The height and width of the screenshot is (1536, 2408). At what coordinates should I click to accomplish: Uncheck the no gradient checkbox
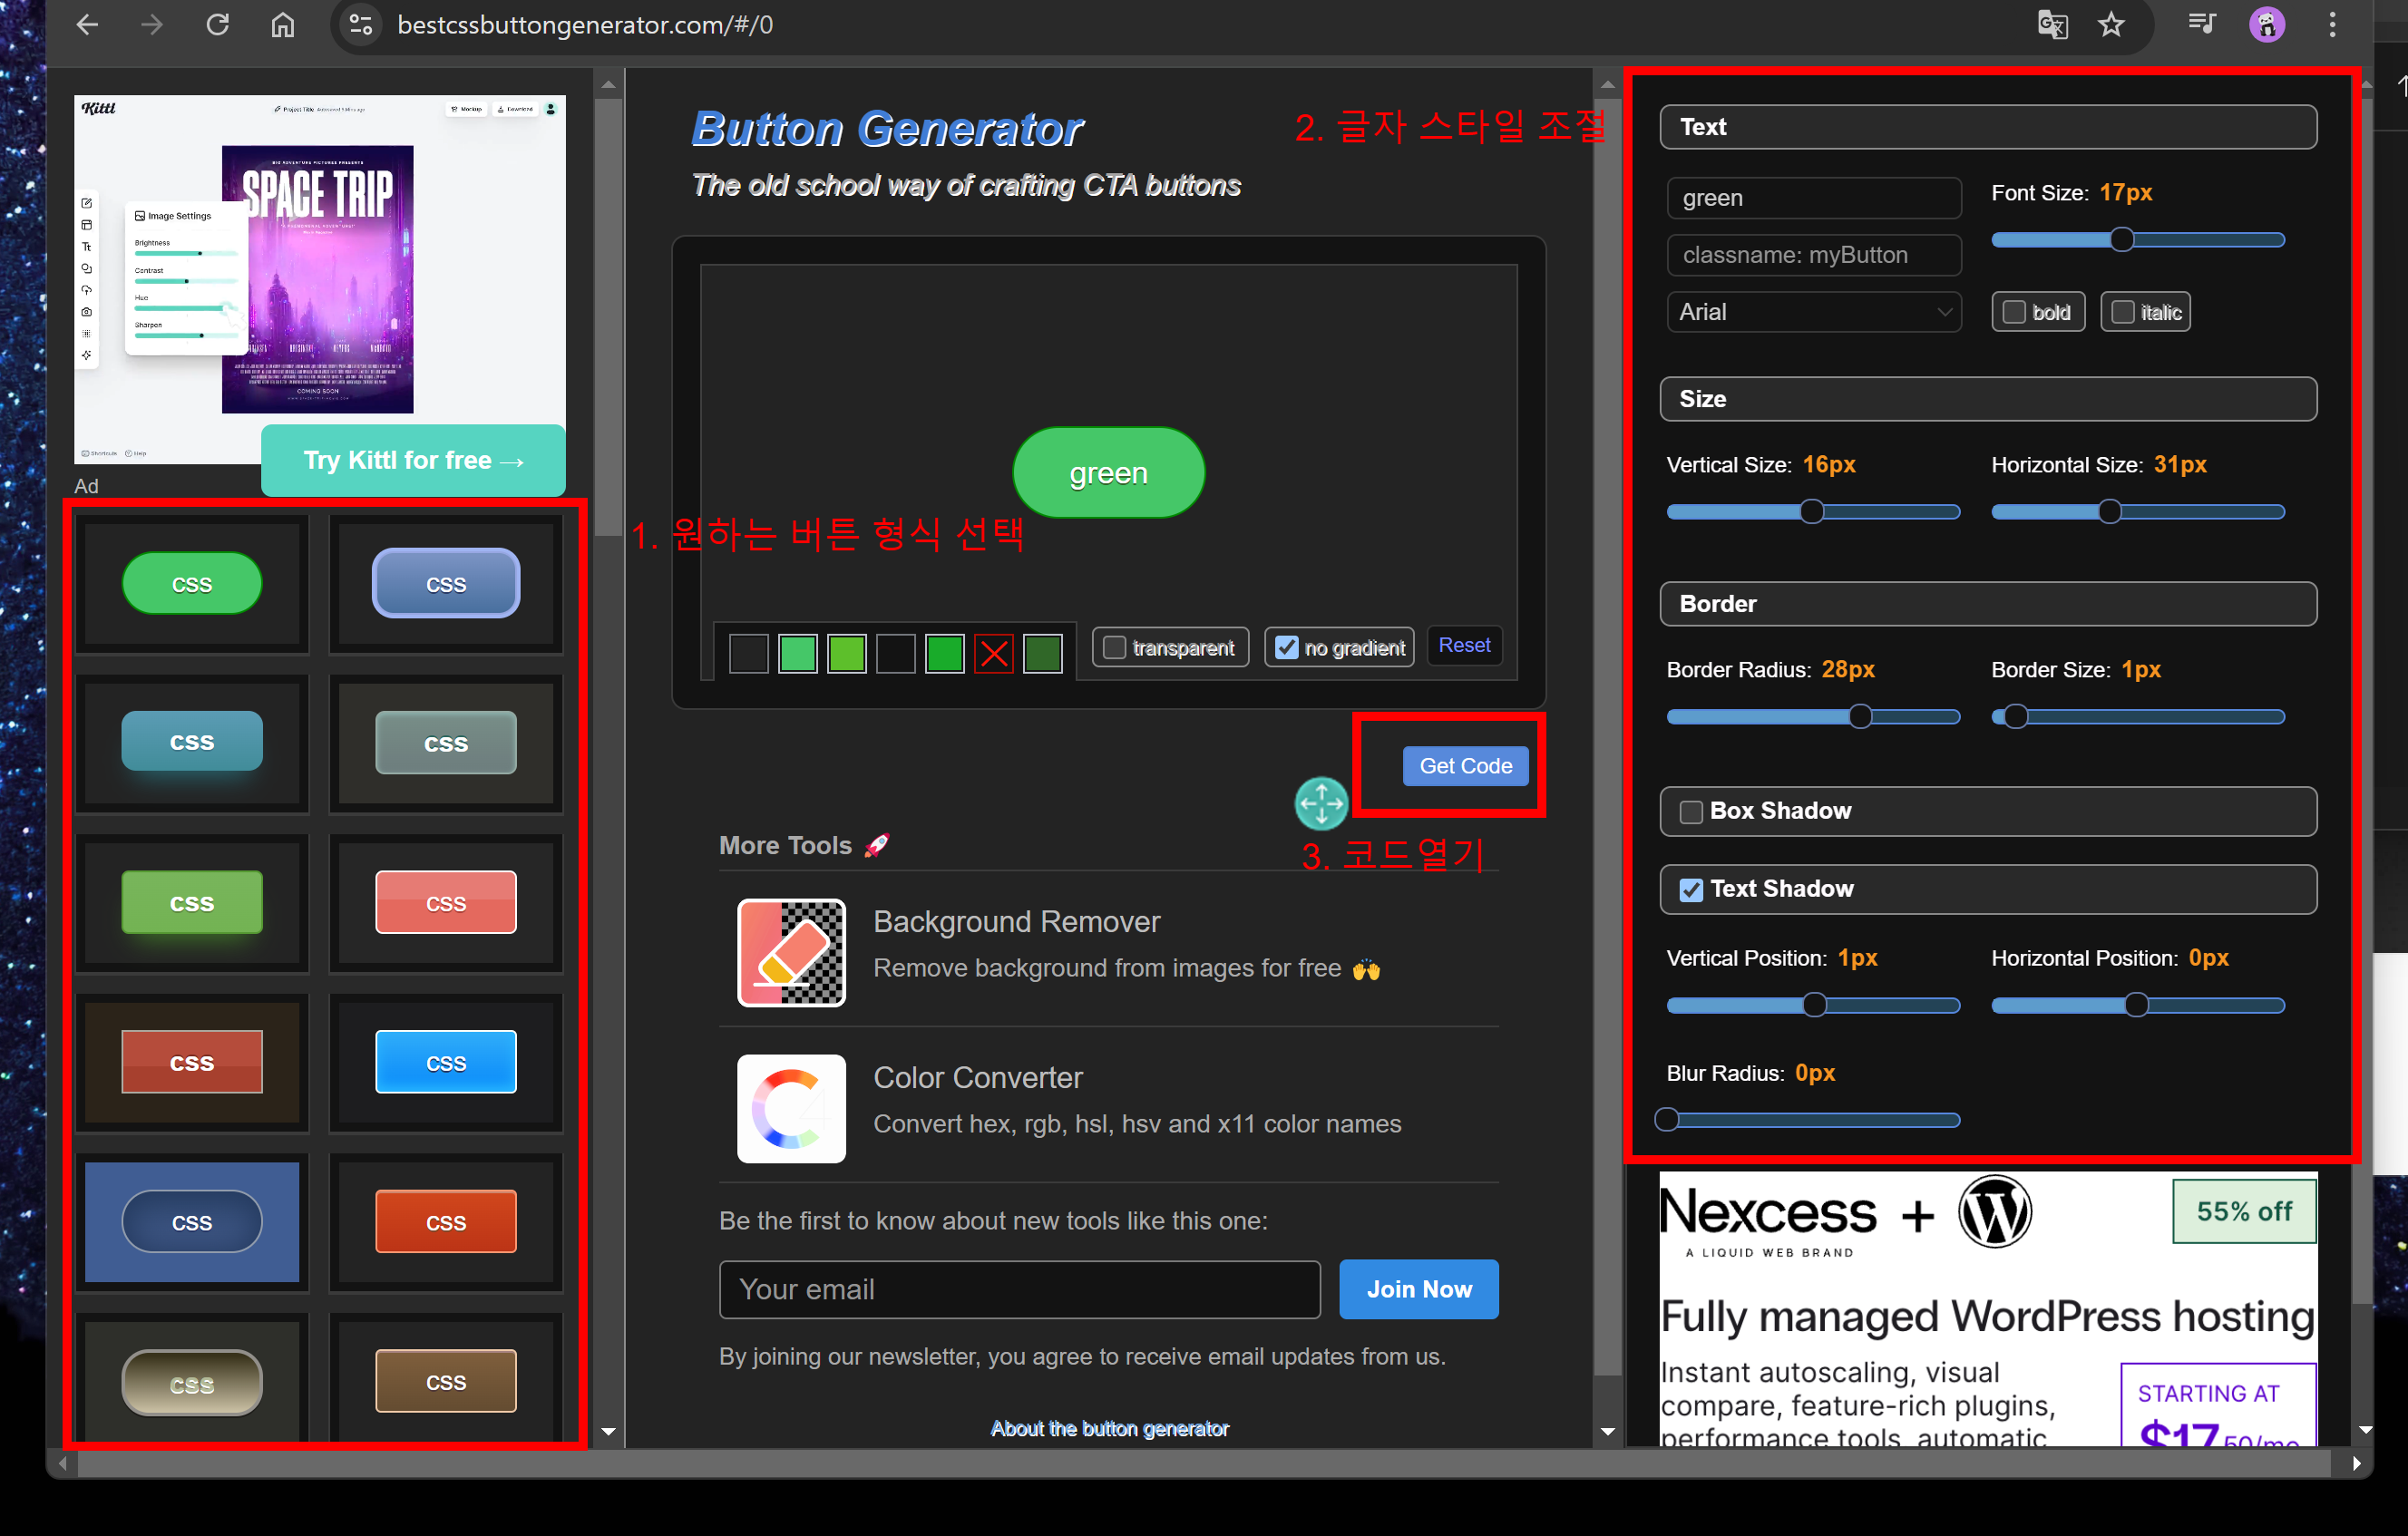click(x=1287, y=648)
